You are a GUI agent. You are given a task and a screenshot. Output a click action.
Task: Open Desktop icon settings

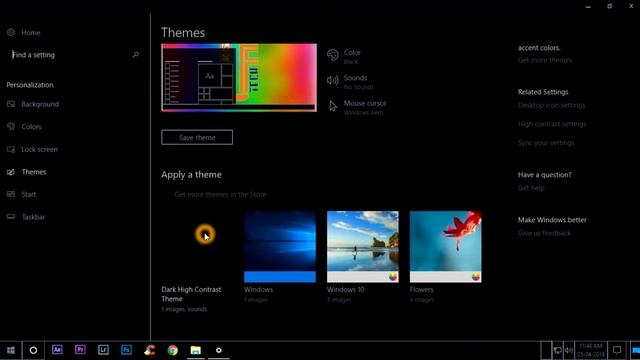point(551,105)
